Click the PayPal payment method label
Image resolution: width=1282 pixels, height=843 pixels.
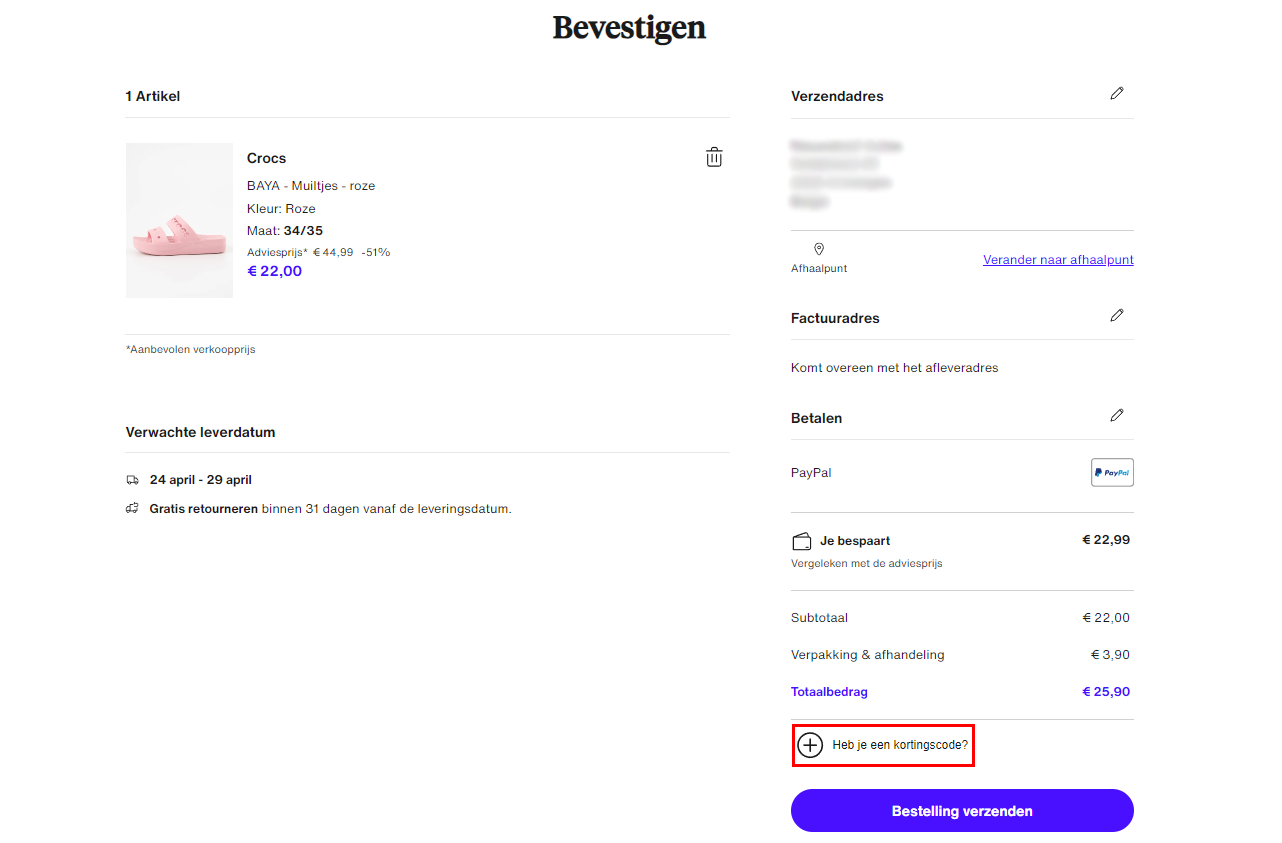point(811,473)
